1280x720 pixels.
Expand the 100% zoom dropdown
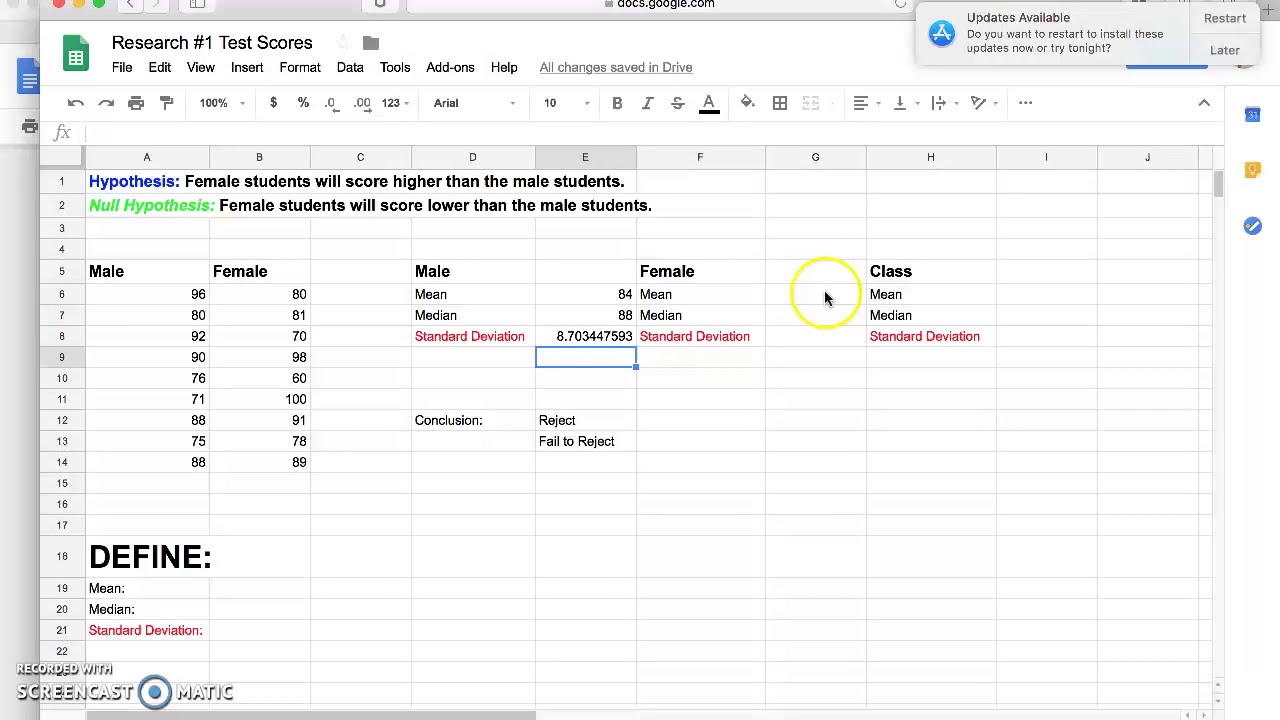(x=222, y=103)
